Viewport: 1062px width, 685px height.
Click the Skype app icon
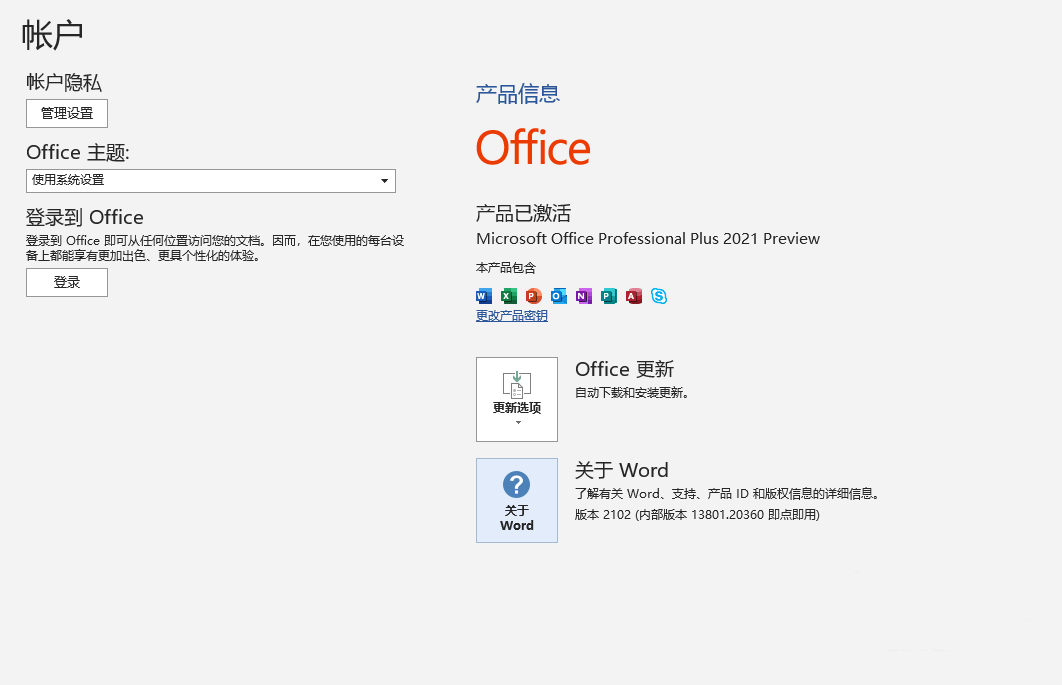click(x=659, y=296)
